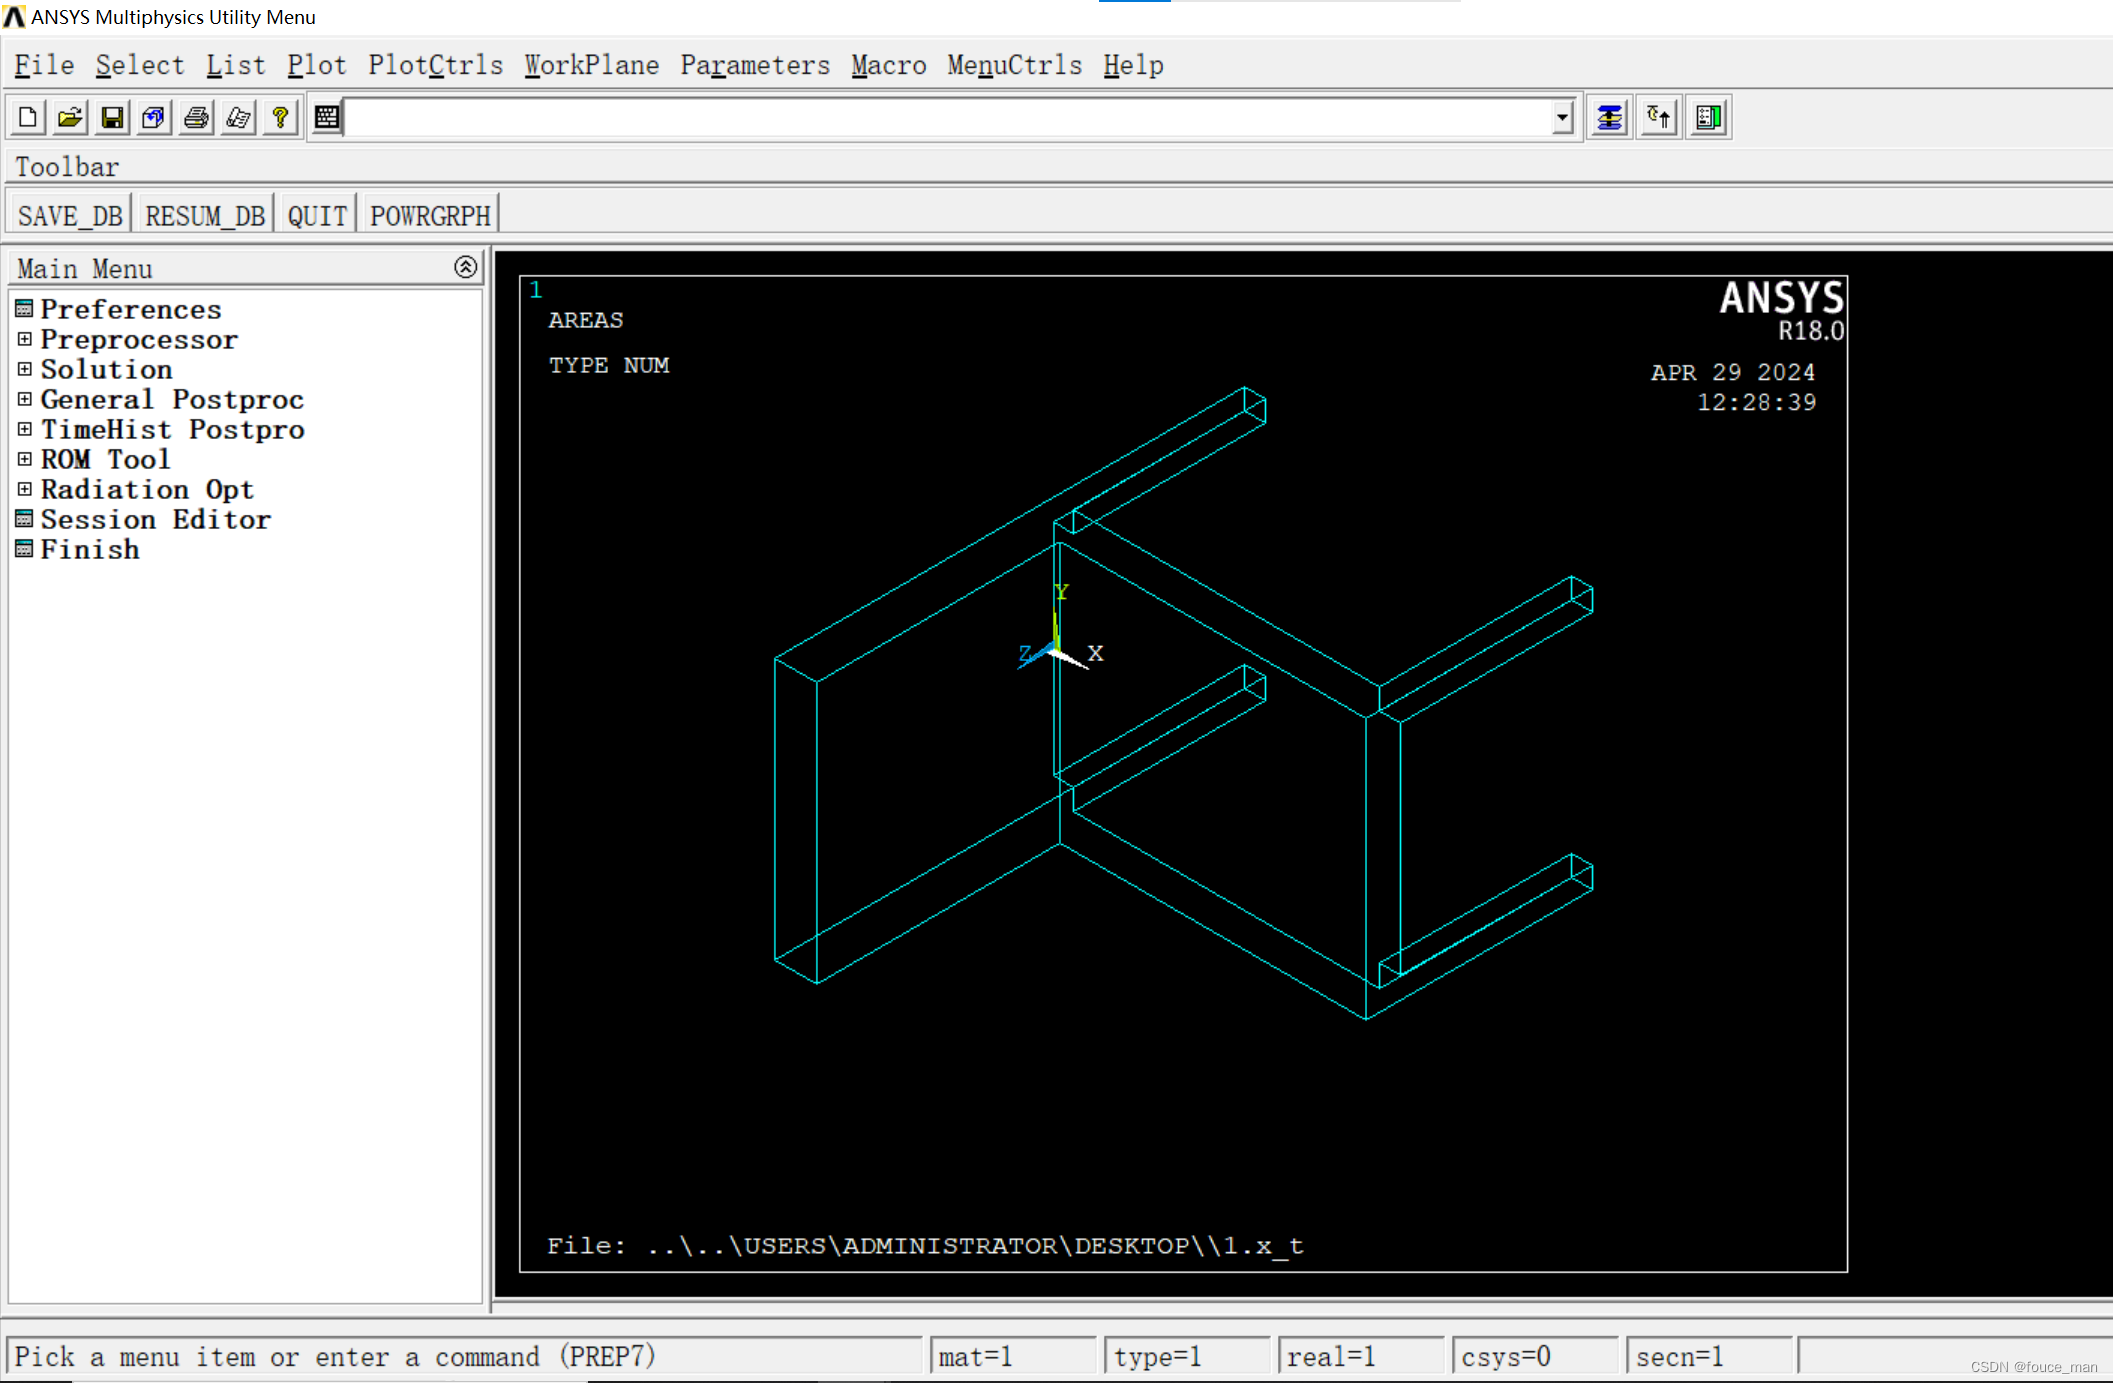The image size is (2113, 1383).
Task: Create a new analysis file
Action: [27, 116]
